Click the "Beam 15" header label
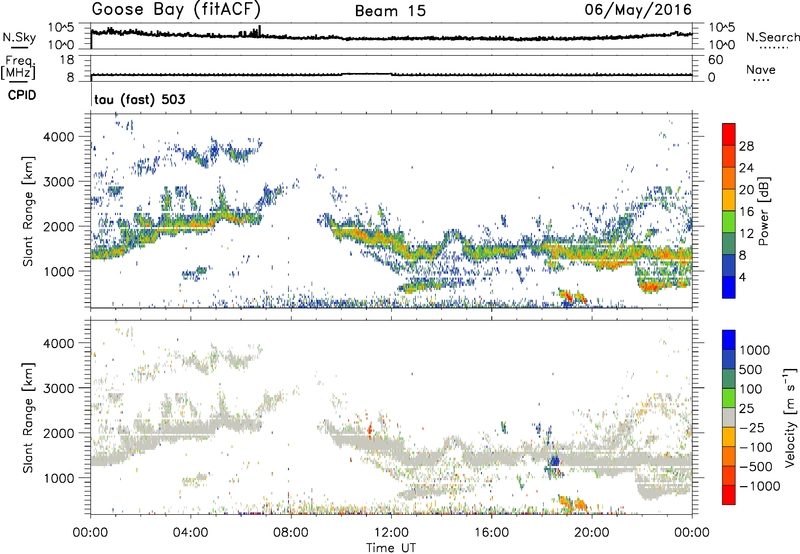Viewport: 800px width, 554px height. point(390,11)
